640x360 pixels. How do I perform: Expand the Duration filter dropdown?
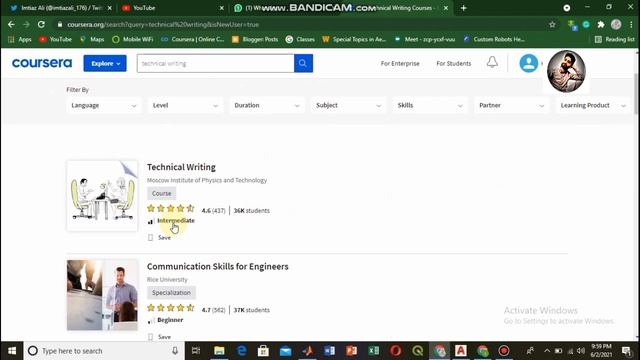click(x=267, y=105)
